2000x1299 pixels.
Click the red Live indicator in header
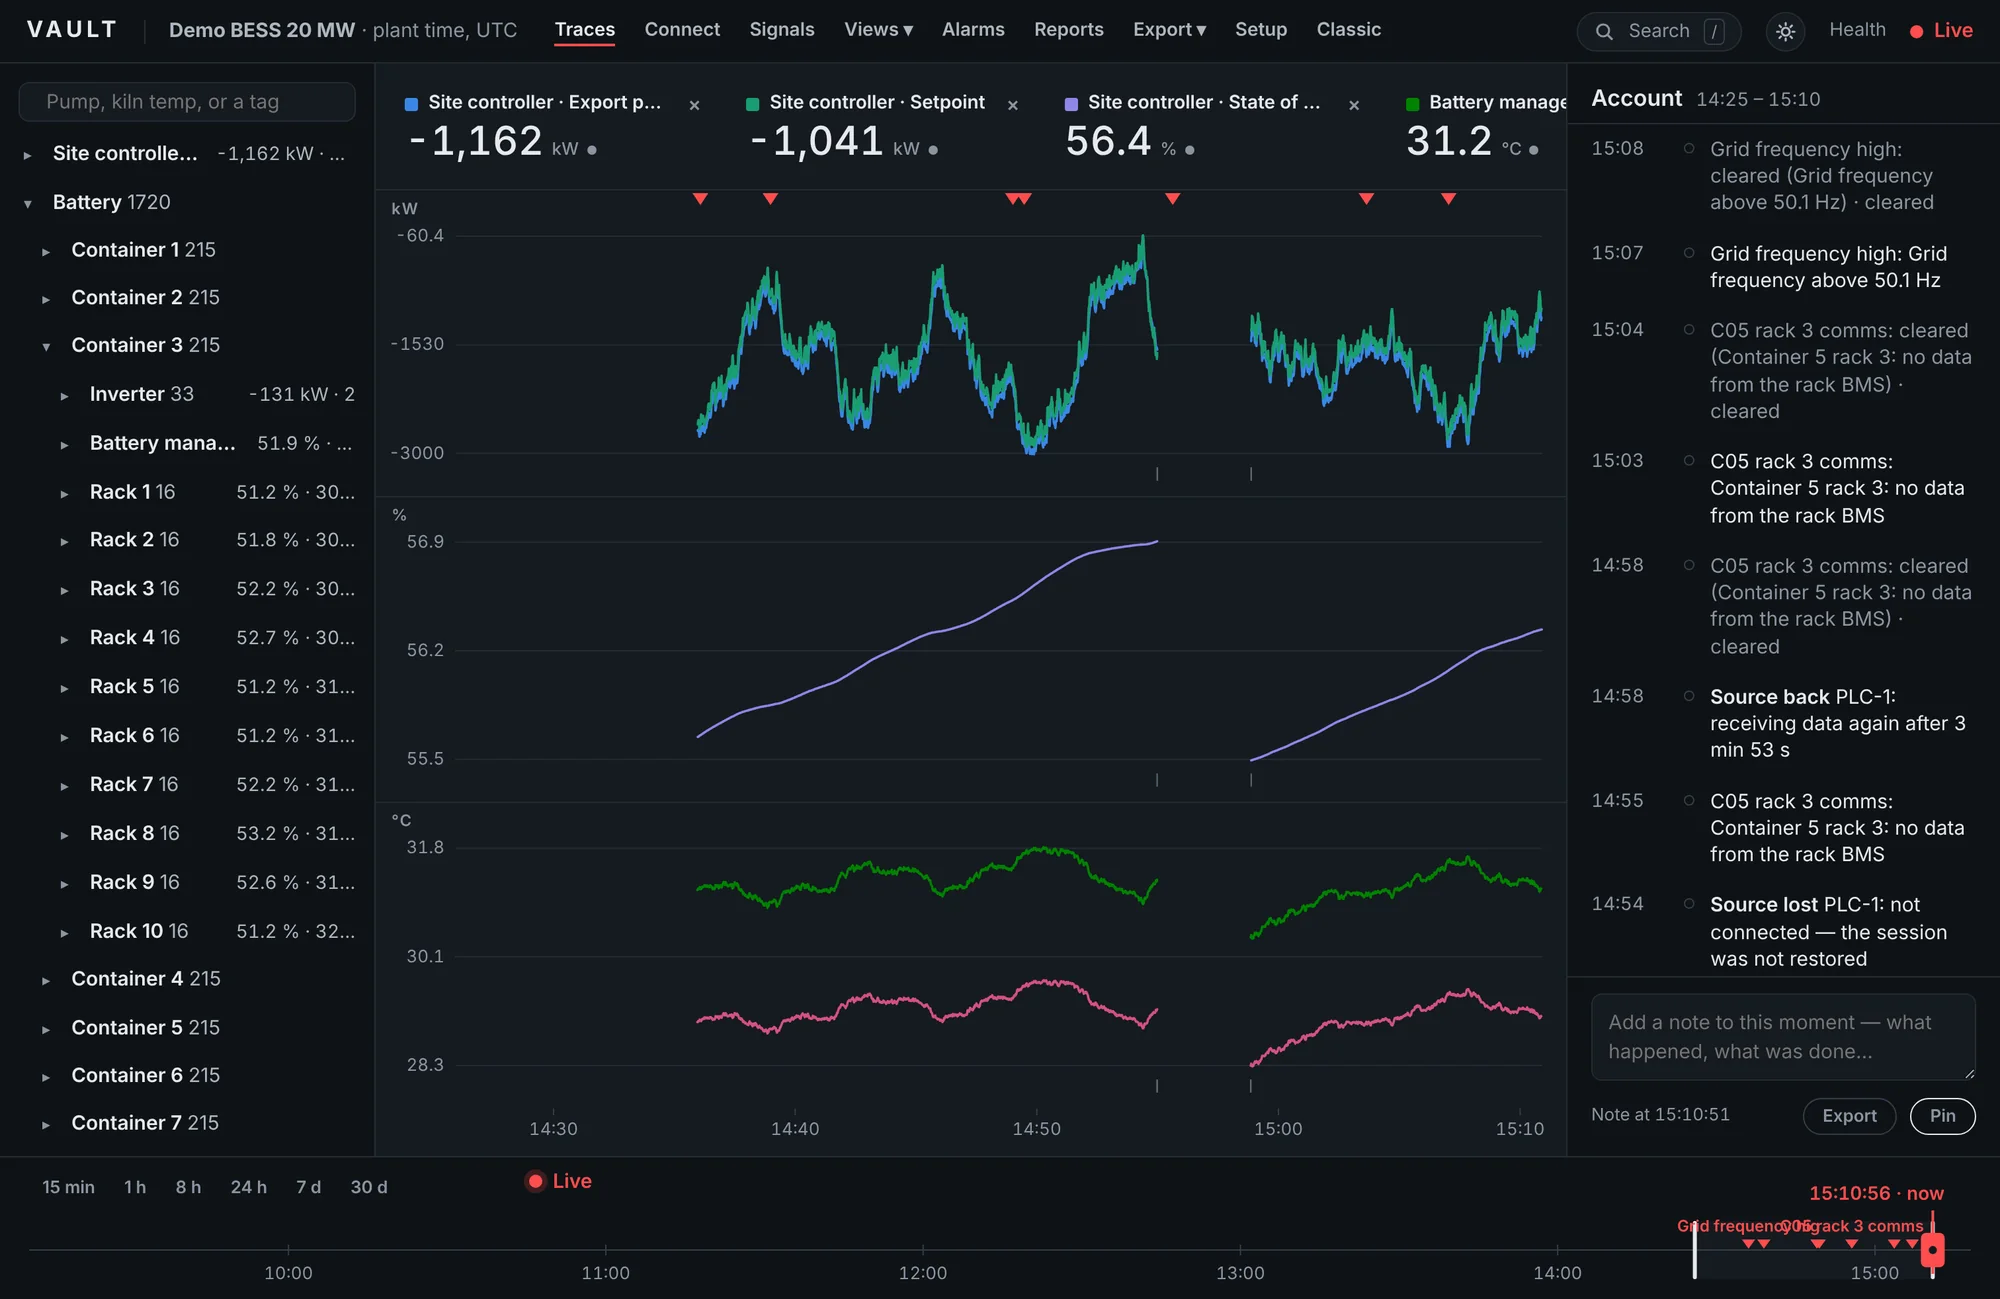tap(1941, 31)
